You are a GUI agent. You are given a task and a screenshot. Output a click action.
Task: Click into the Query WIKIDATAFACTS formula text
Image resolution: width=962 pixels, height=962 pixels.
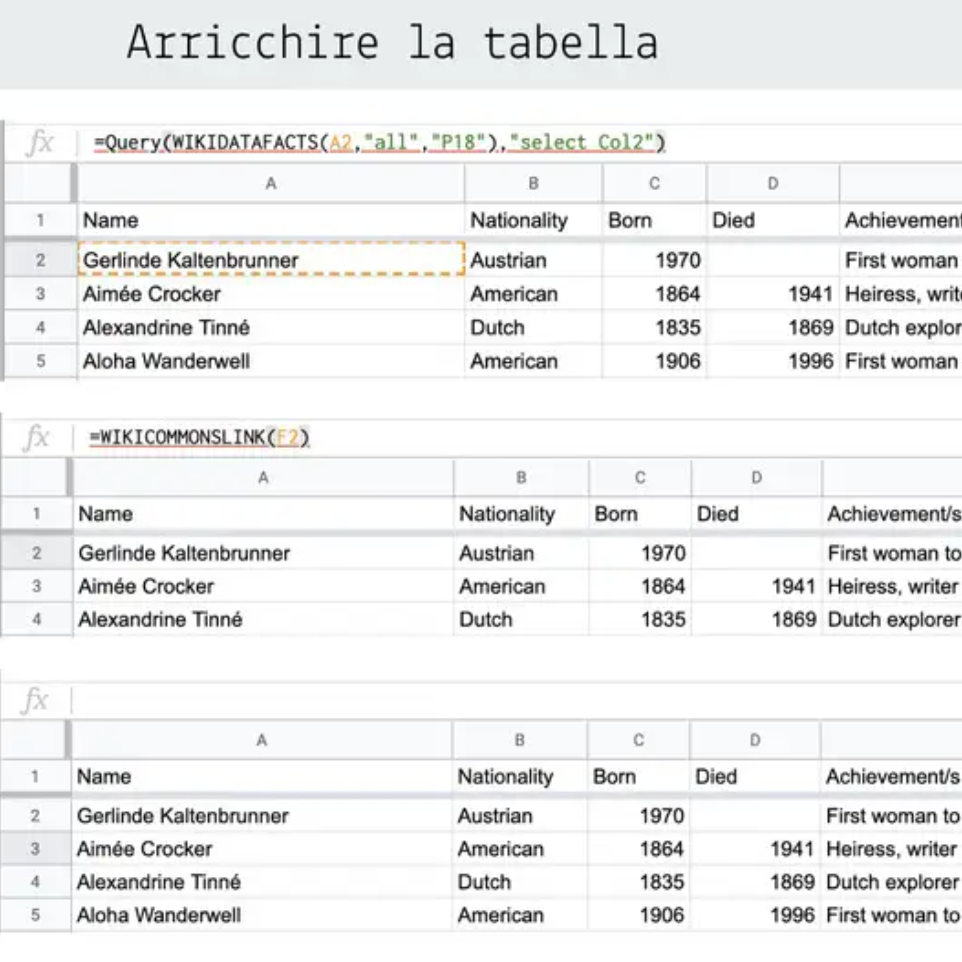379,143
